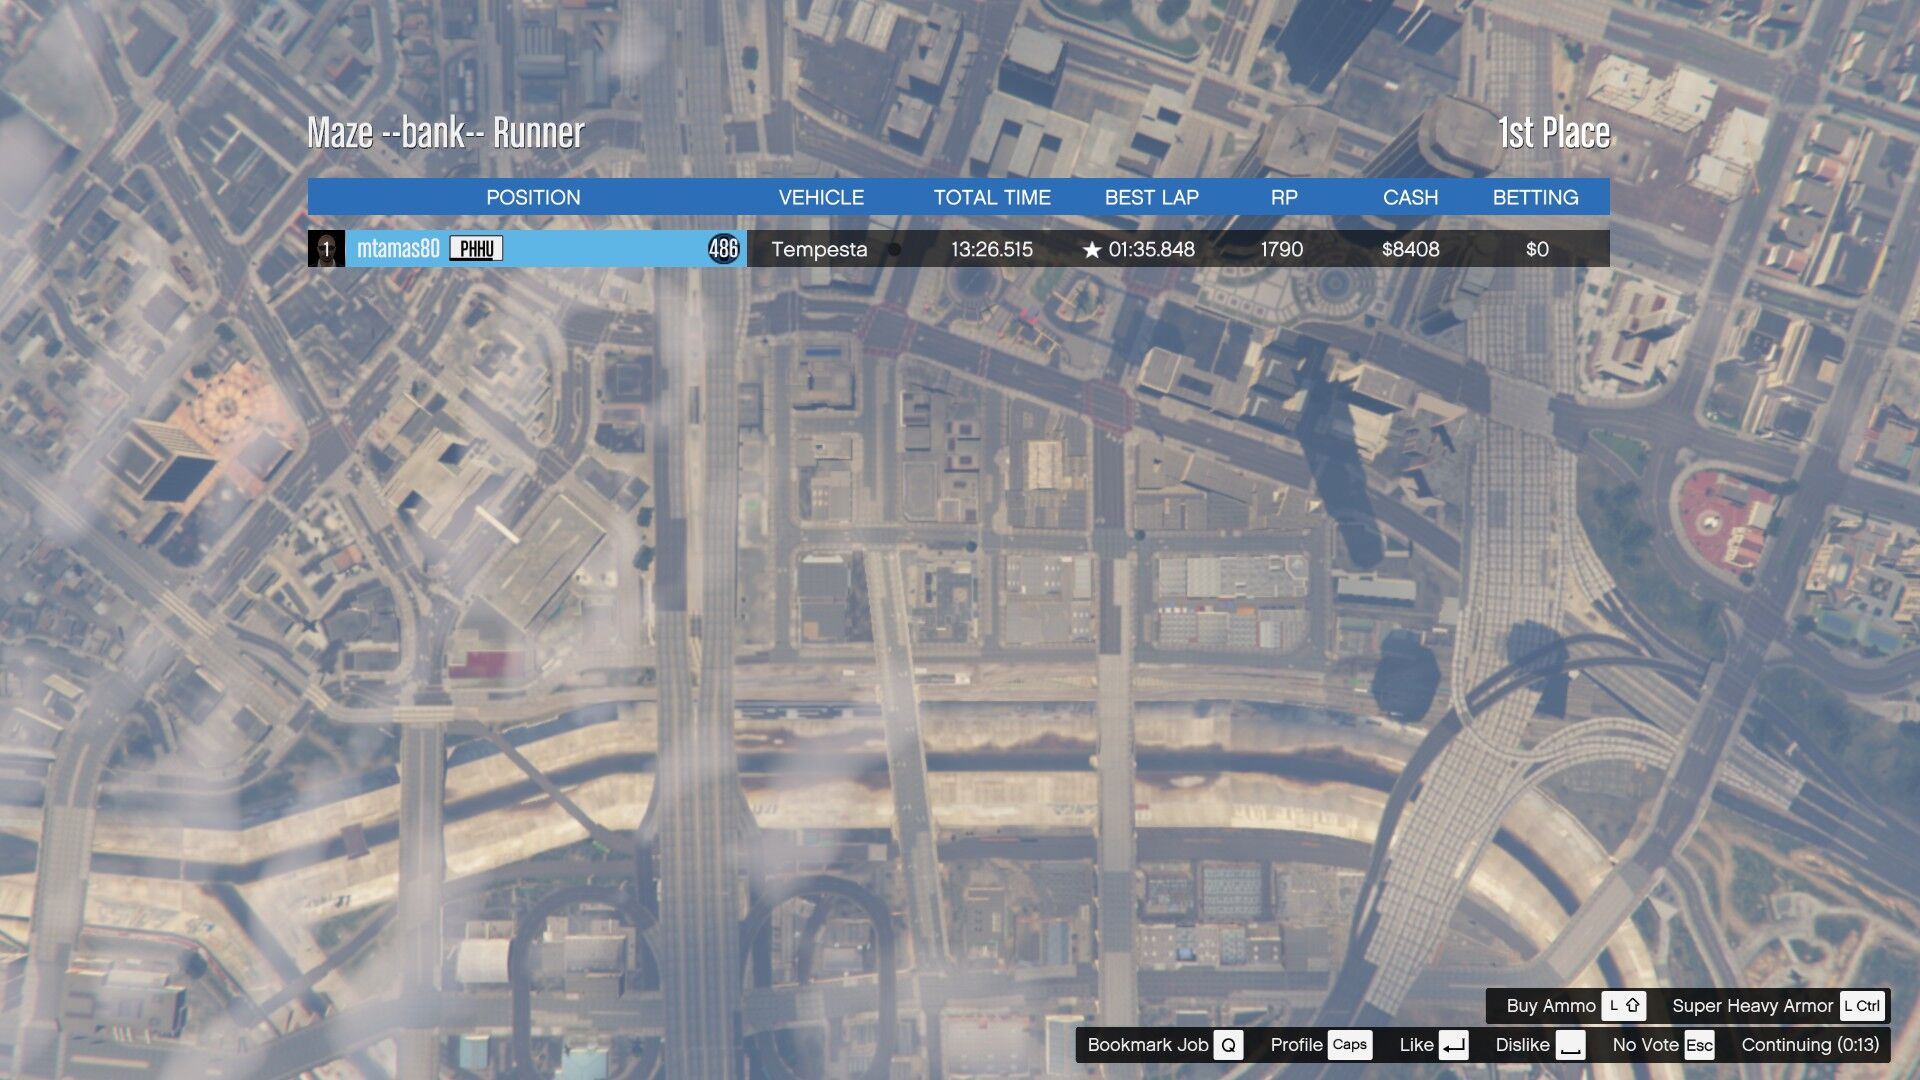
Task: Click the RP column header
Action: pyautogui.click(x=1284, y=197)
